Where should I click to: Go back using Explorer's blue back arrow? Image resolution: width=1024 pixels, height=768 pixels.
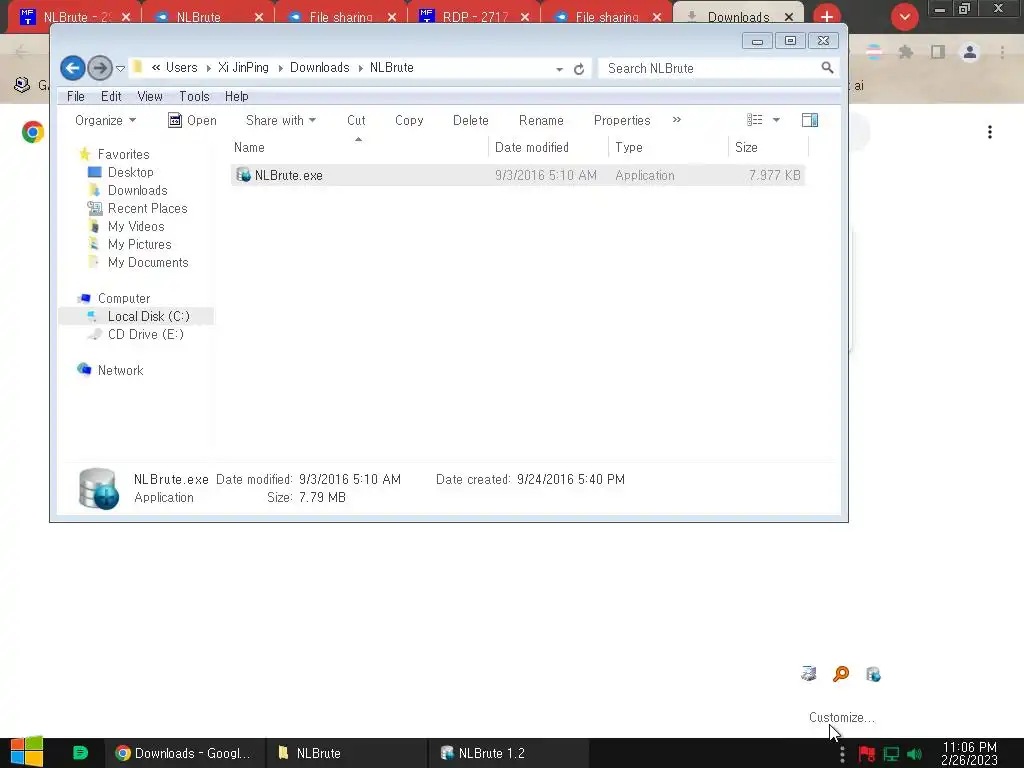coord(72,68)
